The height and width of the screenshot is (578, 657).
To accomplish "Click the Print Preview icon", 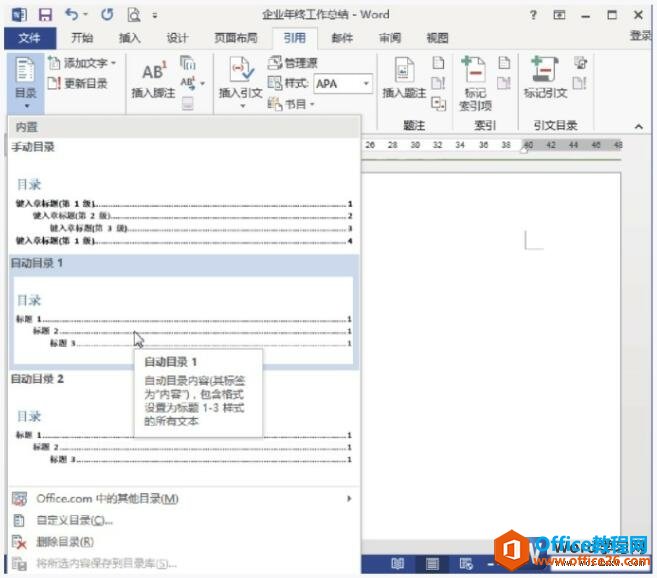I will pos(134,15).
